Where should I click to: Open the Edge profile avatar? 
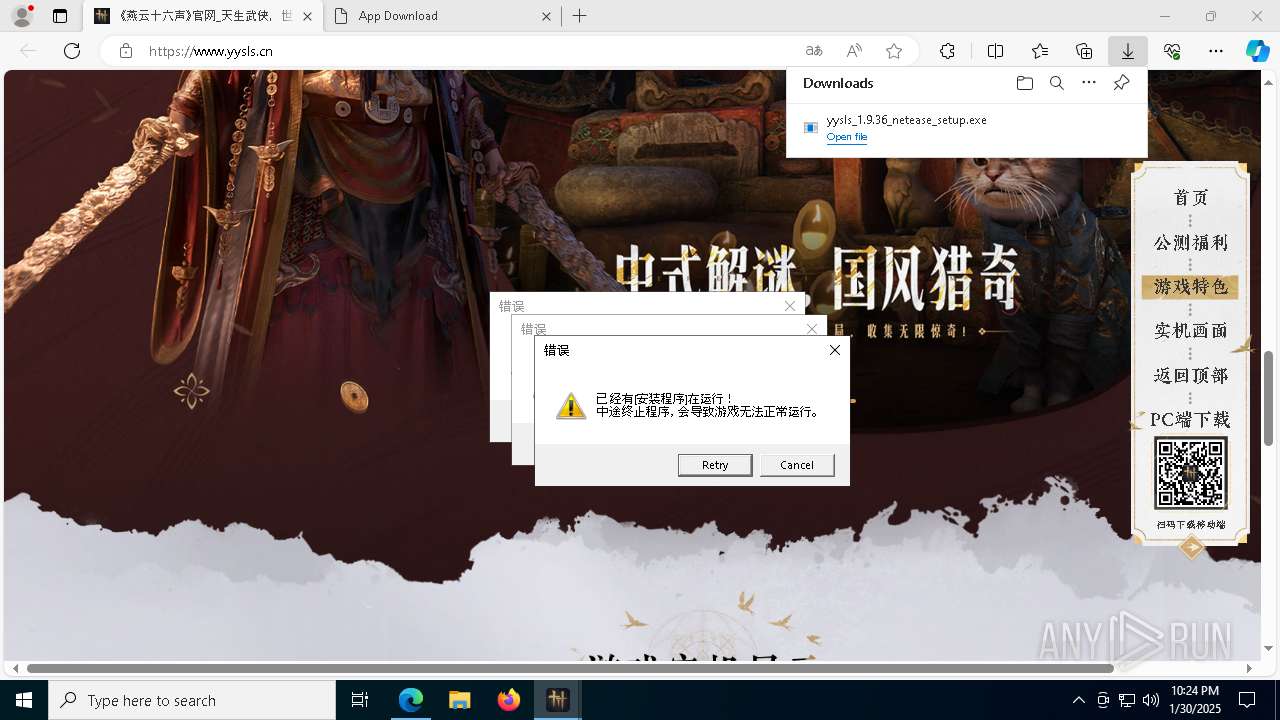click(21, 16)
